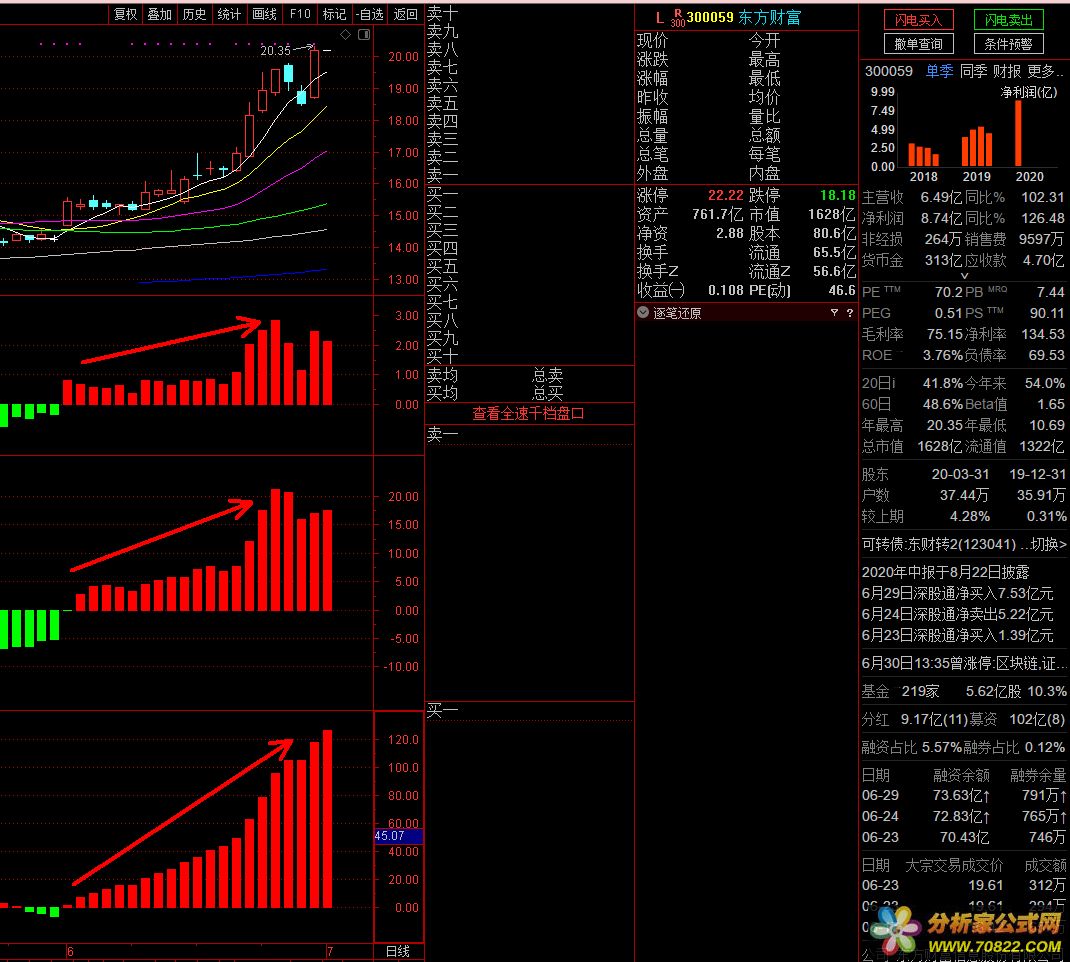Viewport: 1070px width, 962px height.
Task: Click the round dropdown icon beside 逐笔还原
Action: pos(643,312)
